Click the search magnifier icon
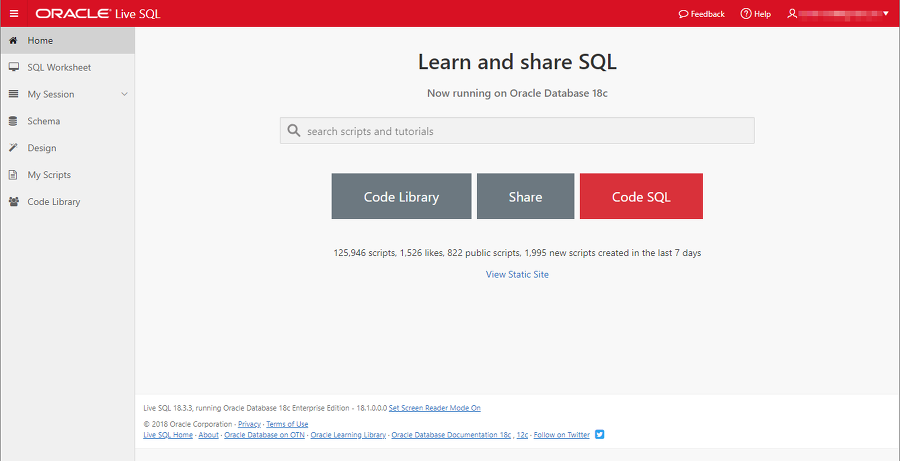The height and width of the screenshot is (461, 900). [x=294, y=131]
